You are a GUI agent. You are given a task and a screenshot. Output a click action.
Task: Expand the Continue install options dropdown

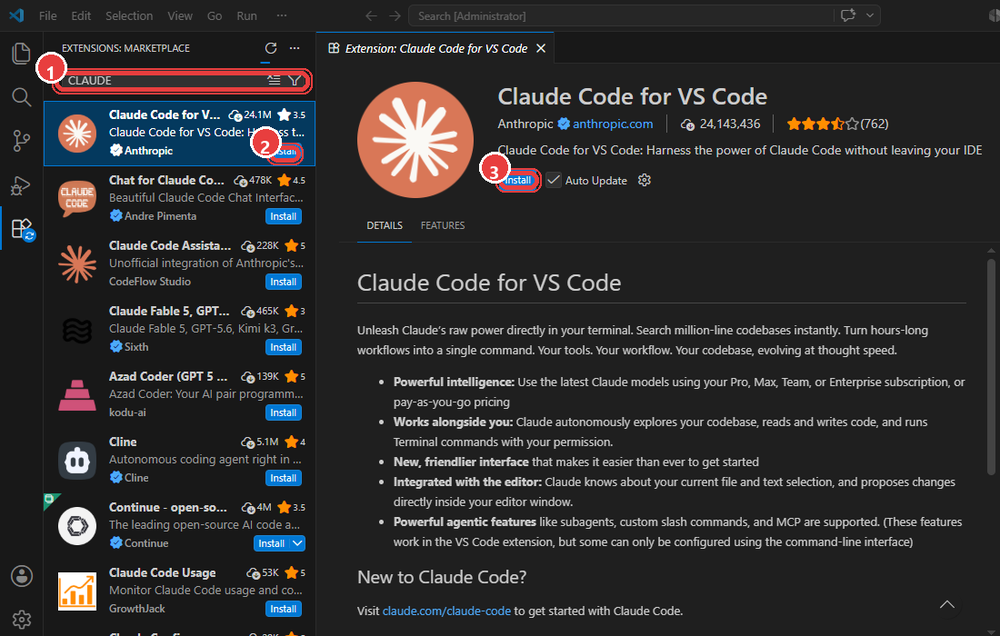(298, 543)
